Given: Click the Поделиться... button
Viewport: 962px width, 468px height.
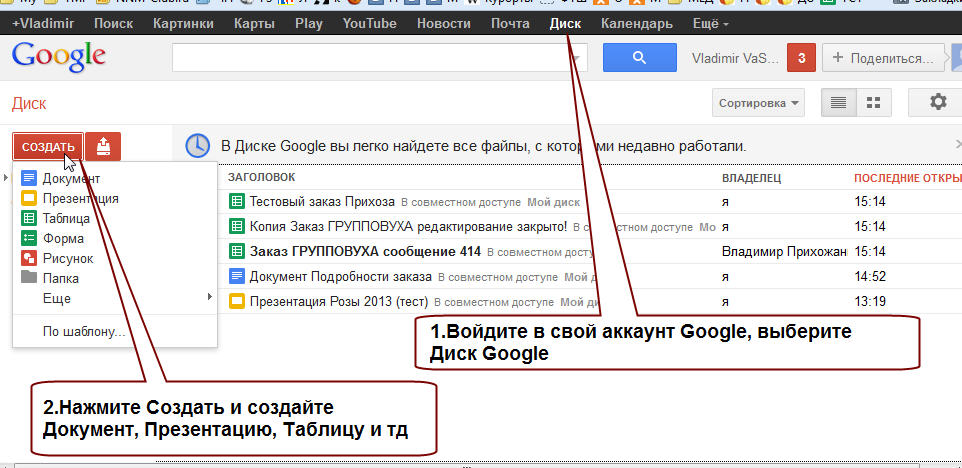Looking at the screenshot, I should coord(883,58).
